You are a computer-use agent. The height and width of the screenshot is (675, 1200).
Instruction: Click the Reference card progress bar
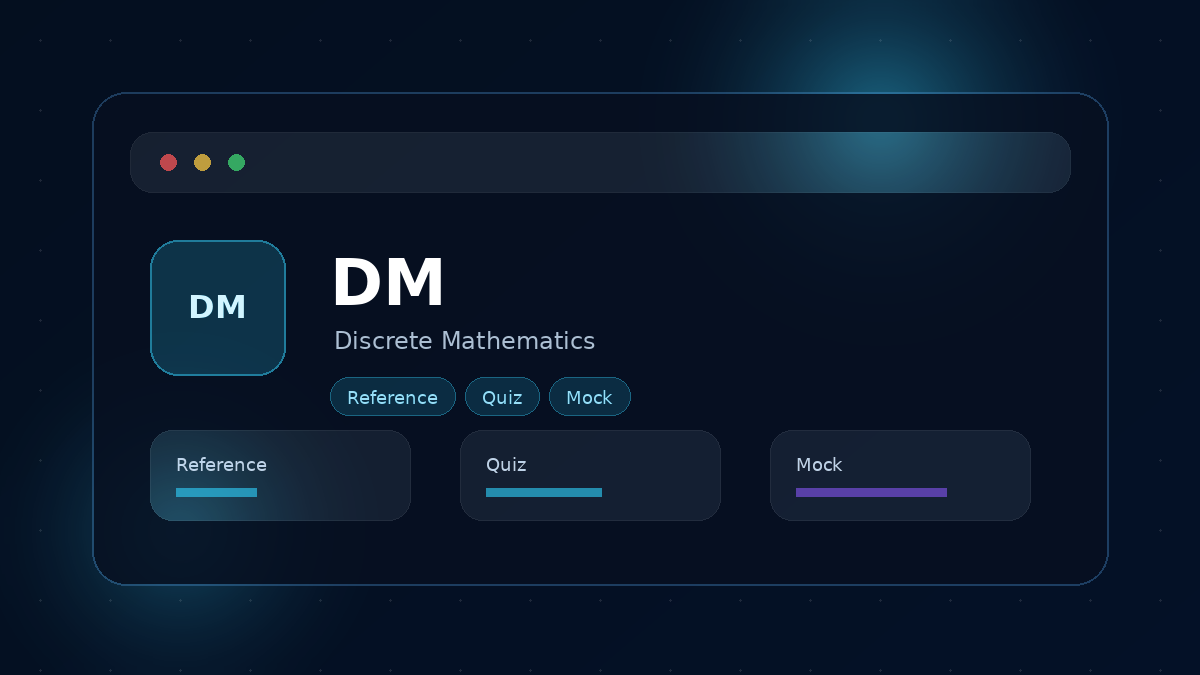[216, 492]
